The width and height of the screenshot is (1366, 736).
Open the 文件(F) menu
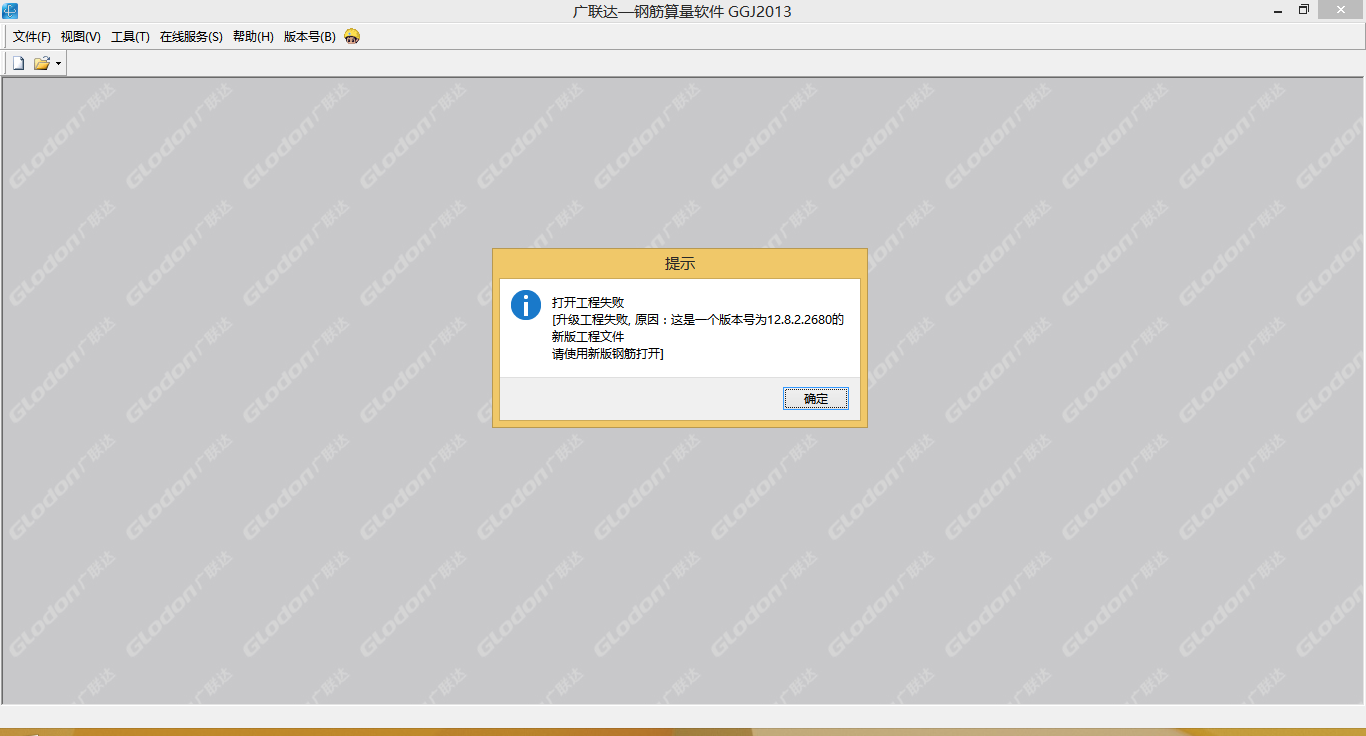point(32,37)
